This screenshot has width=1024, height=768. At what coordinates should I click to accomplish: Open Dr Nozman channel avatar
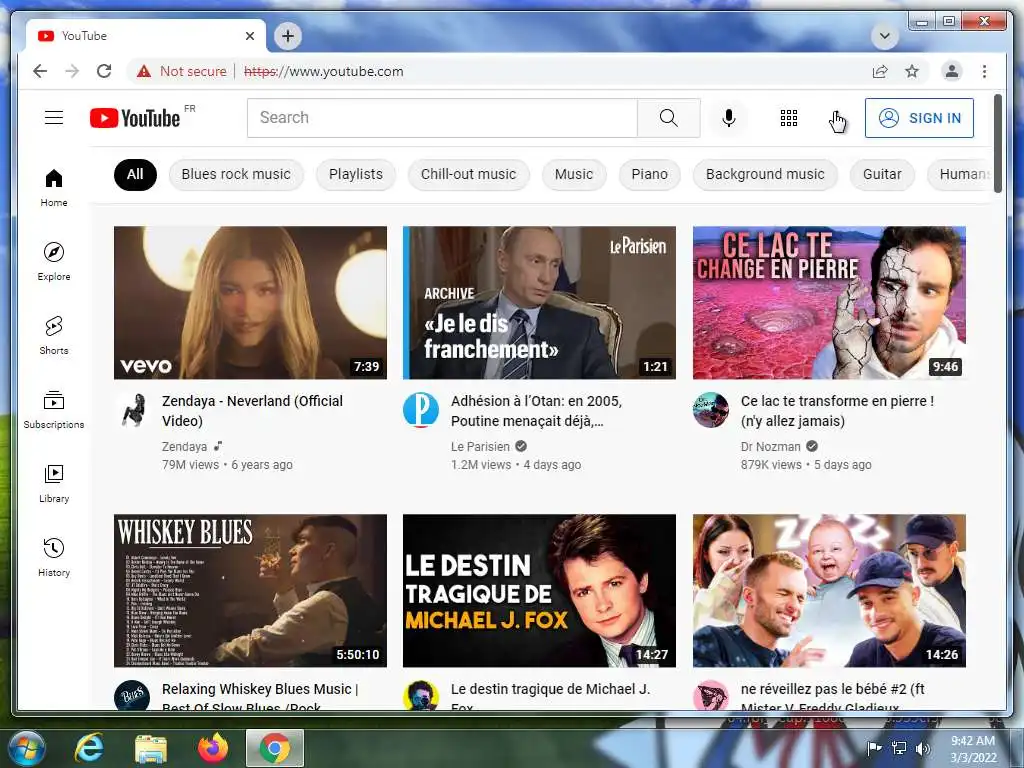[x=711, y=410]
